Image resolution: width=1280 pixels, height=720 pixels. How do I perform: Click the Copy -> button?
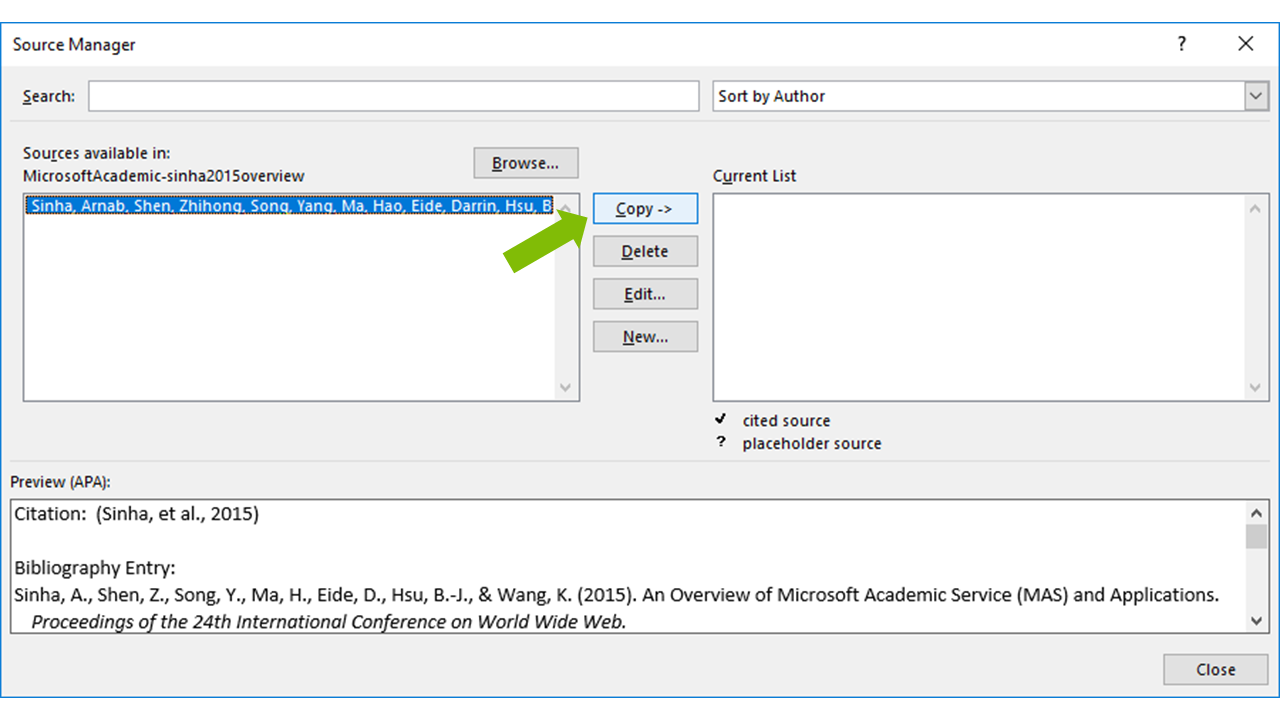pos(645,209)
